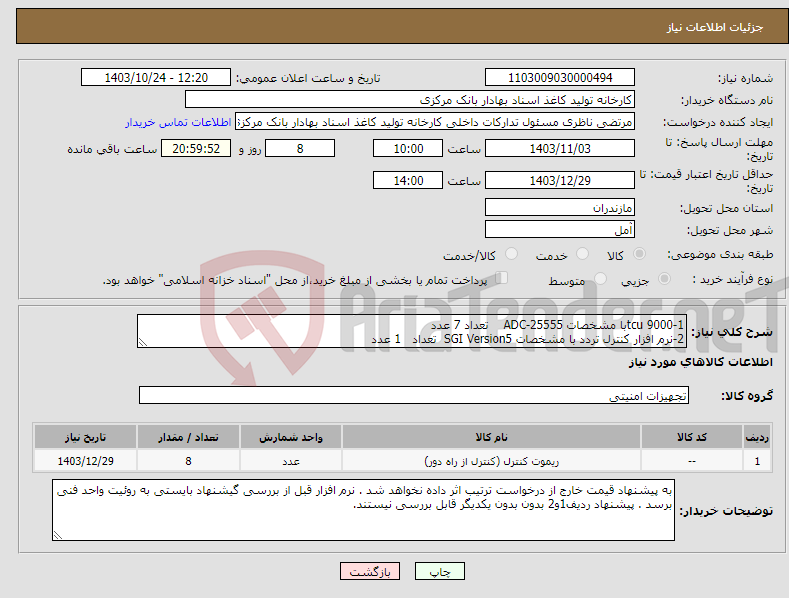The width and height of the screenshot is (789, 598).
Task: Click the resize handle of need description box
Action: (143, 342)
